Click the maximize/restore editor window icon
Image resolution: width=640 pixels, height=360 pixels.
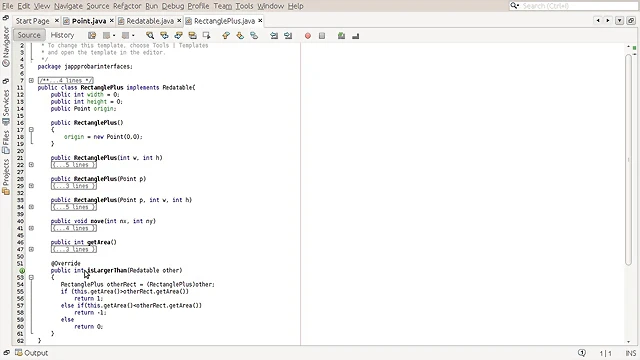point(631,20)
